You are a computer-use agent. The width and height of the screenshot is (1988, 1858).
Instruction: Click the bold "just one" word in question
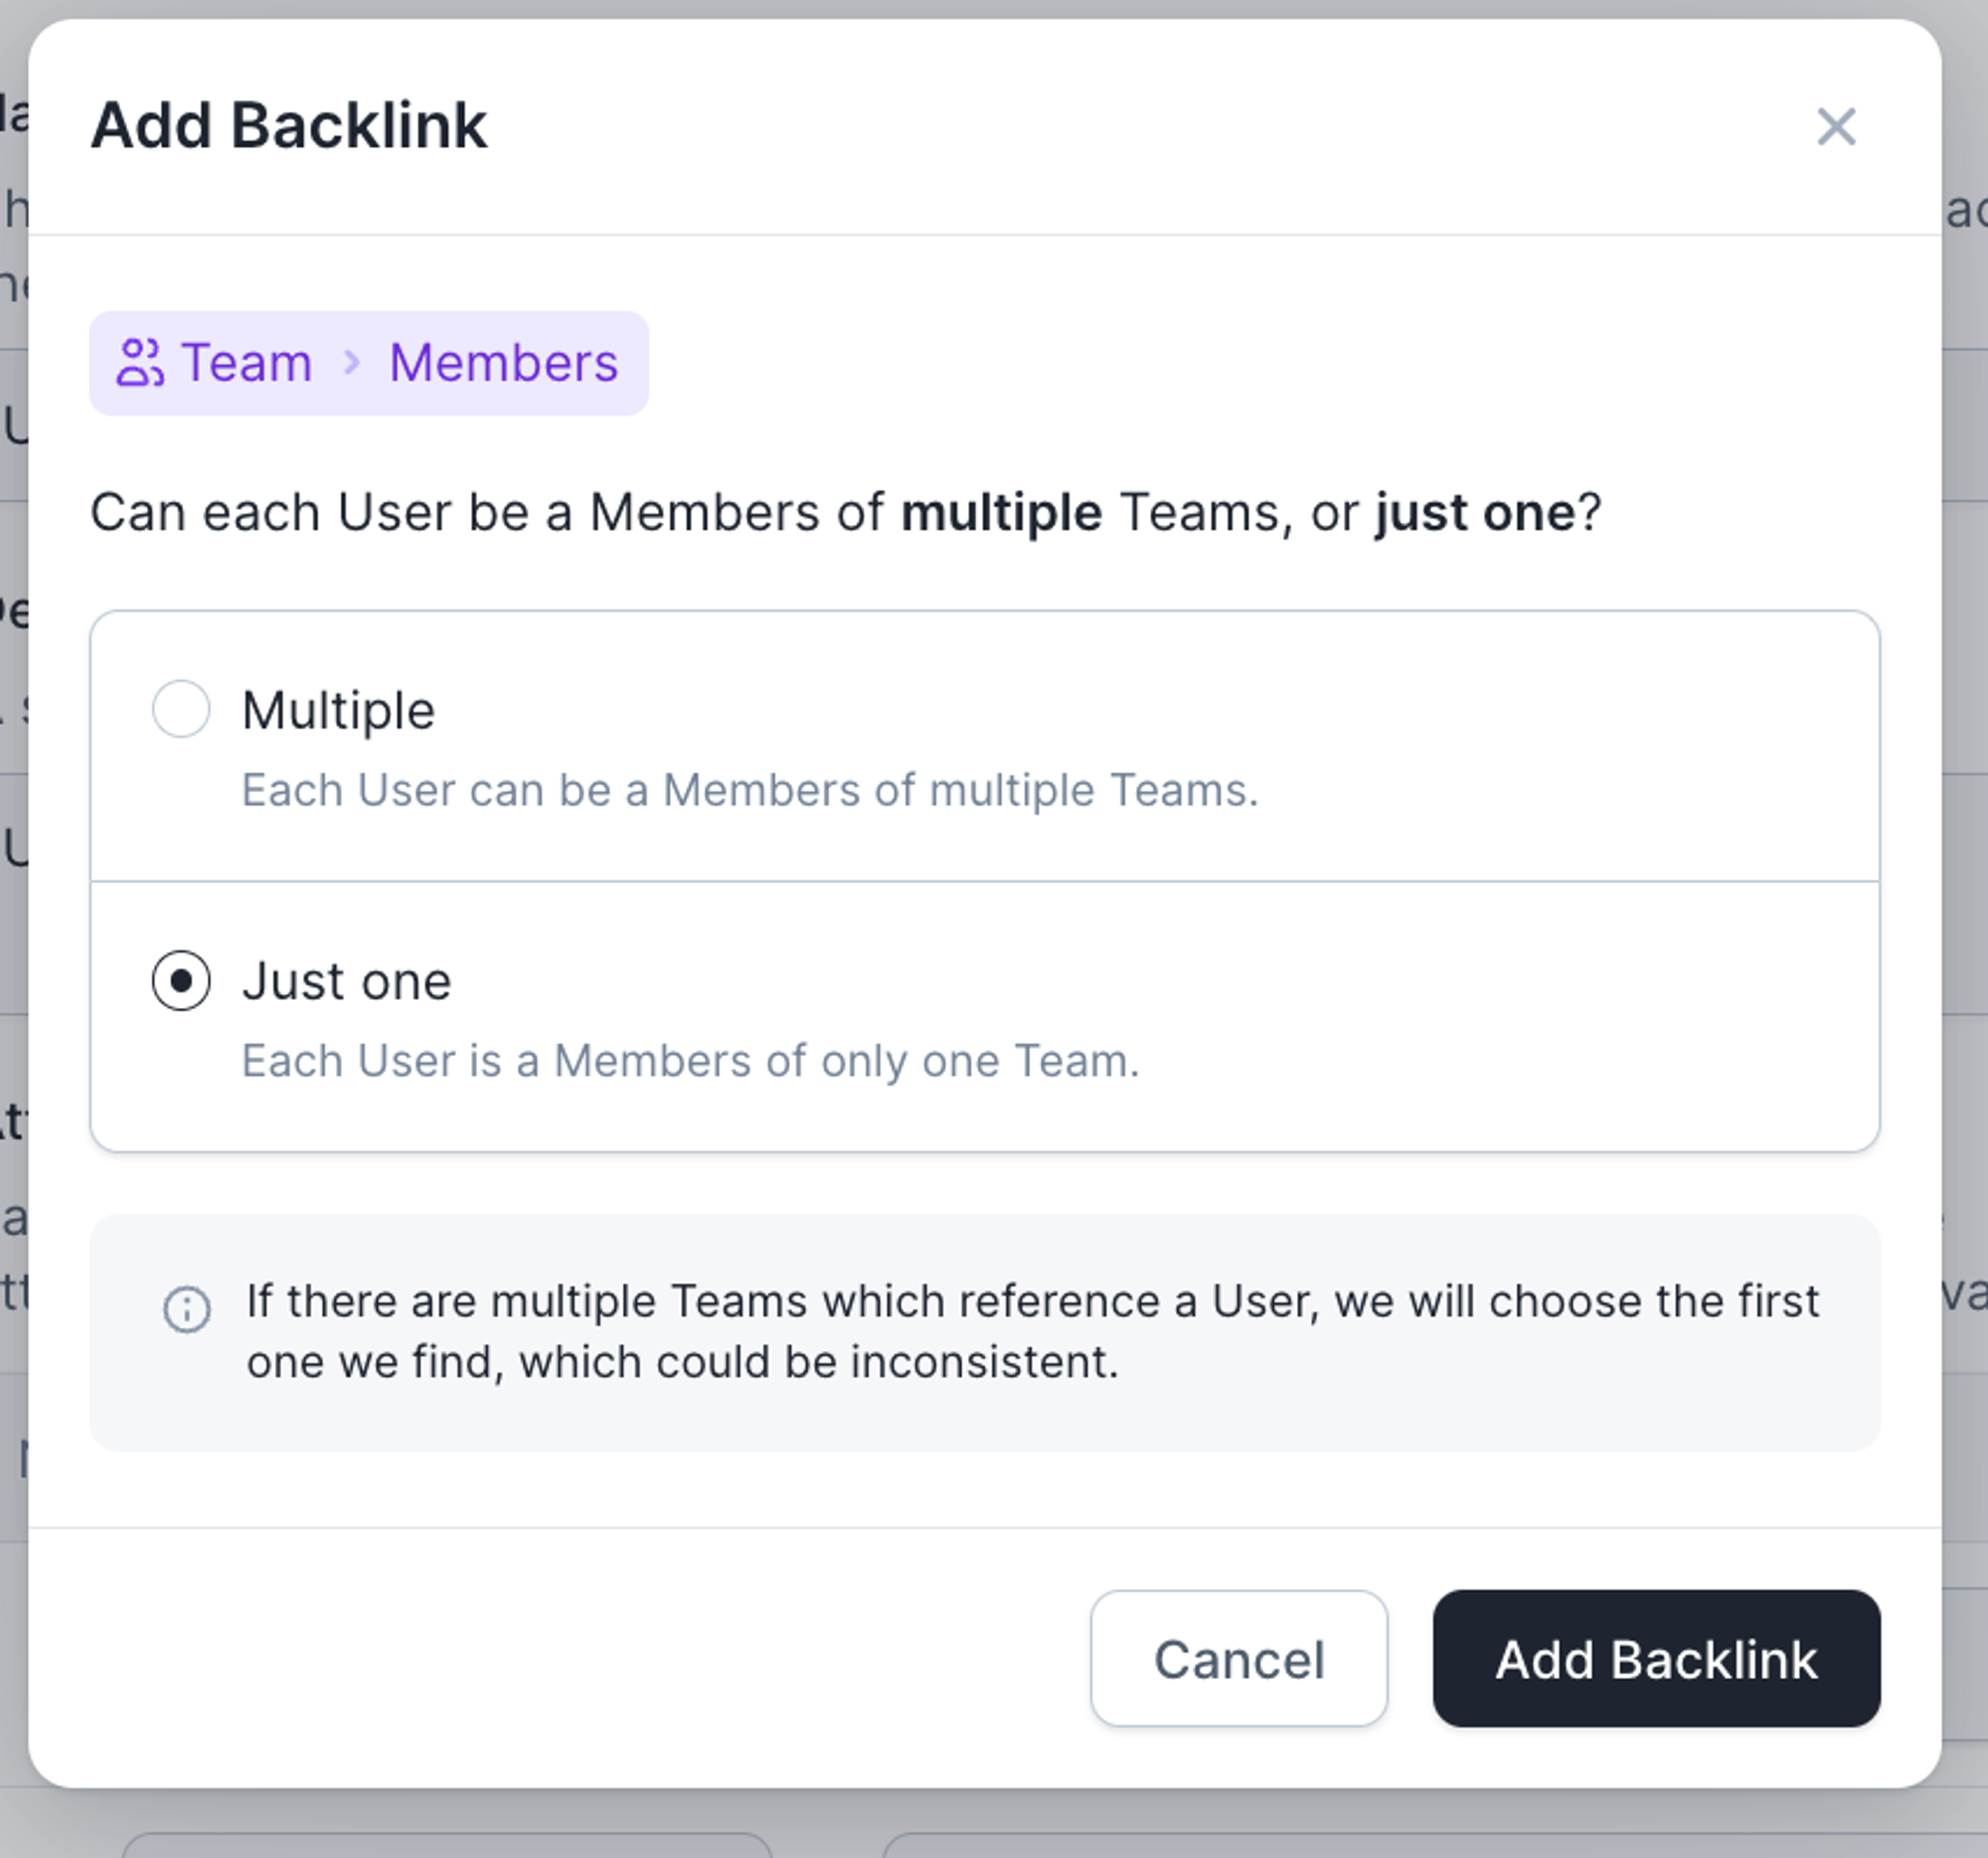1475,513
